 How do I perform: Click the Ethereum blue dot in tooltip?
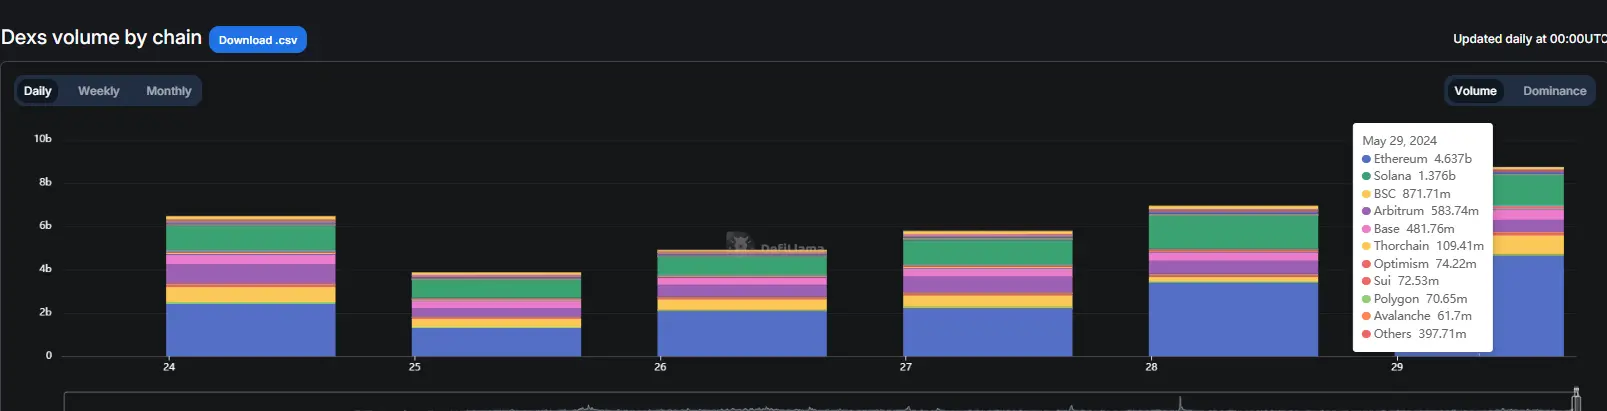pos(1366,159)
